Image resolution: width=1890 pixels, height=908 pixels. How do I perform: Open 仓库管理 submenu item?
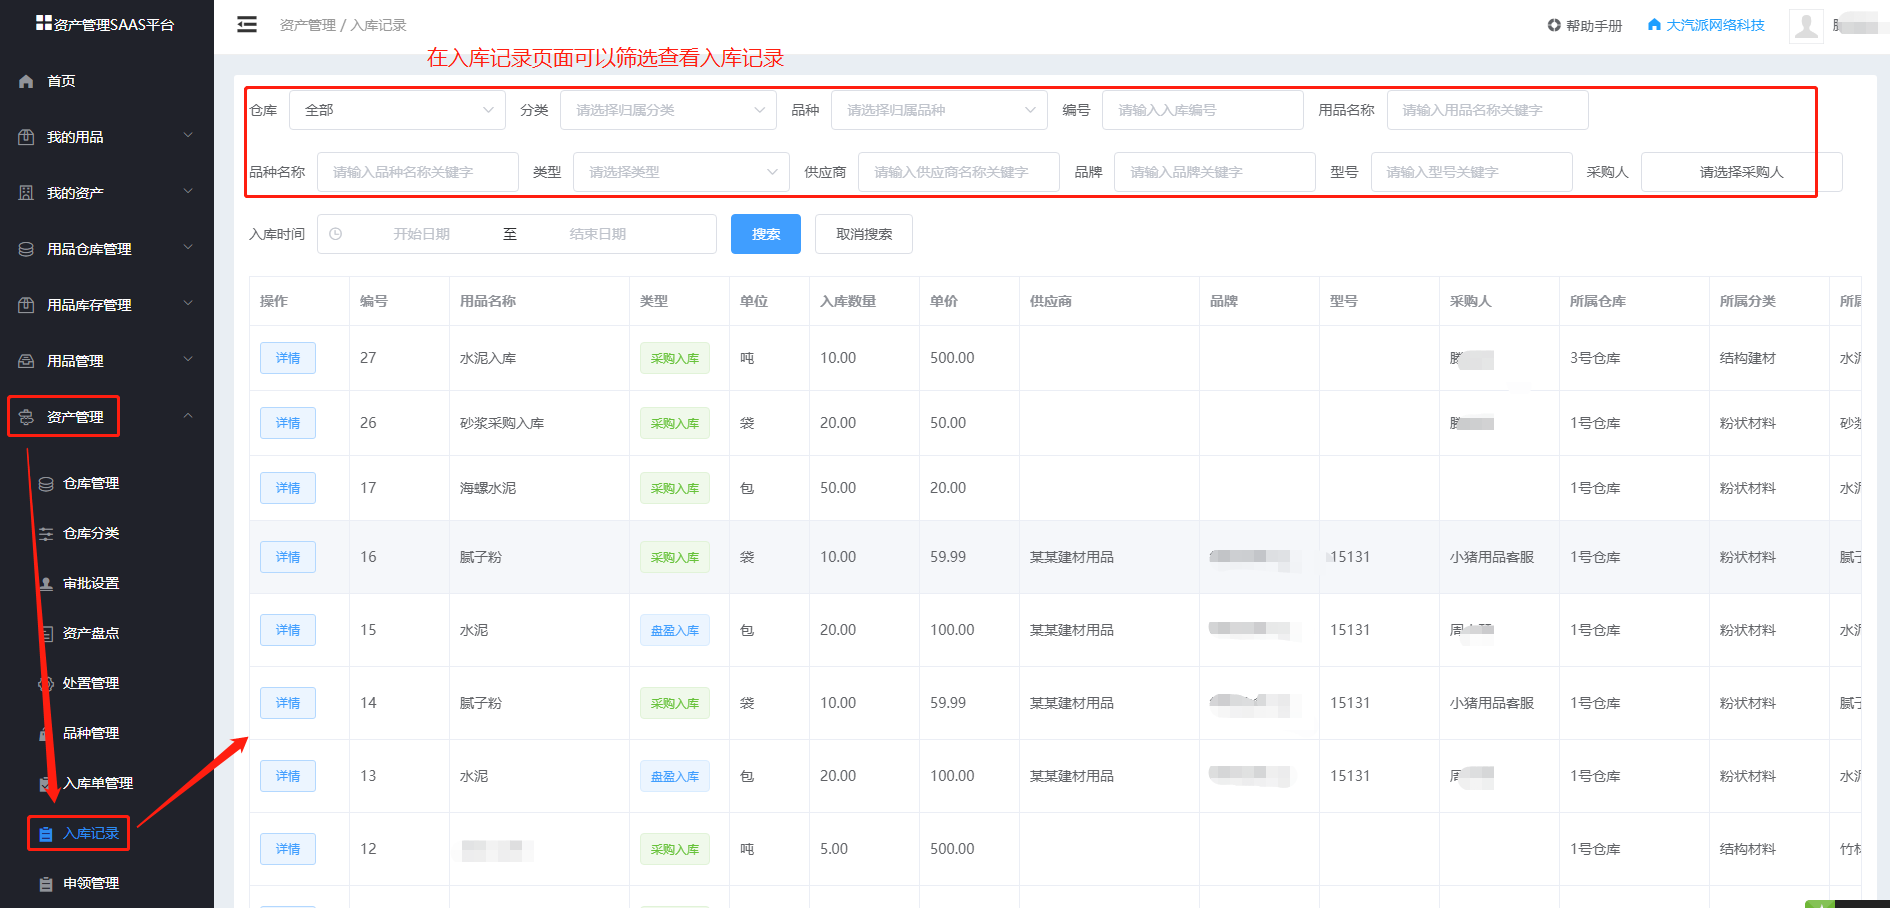pos(91,483)
